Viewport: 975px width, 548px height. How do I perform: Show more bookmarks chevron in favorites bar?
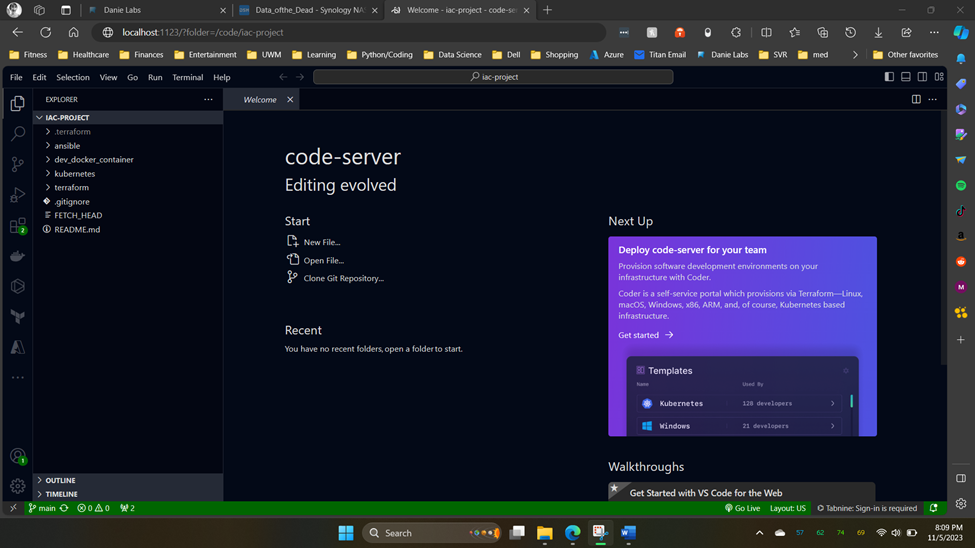coord(855,55)
